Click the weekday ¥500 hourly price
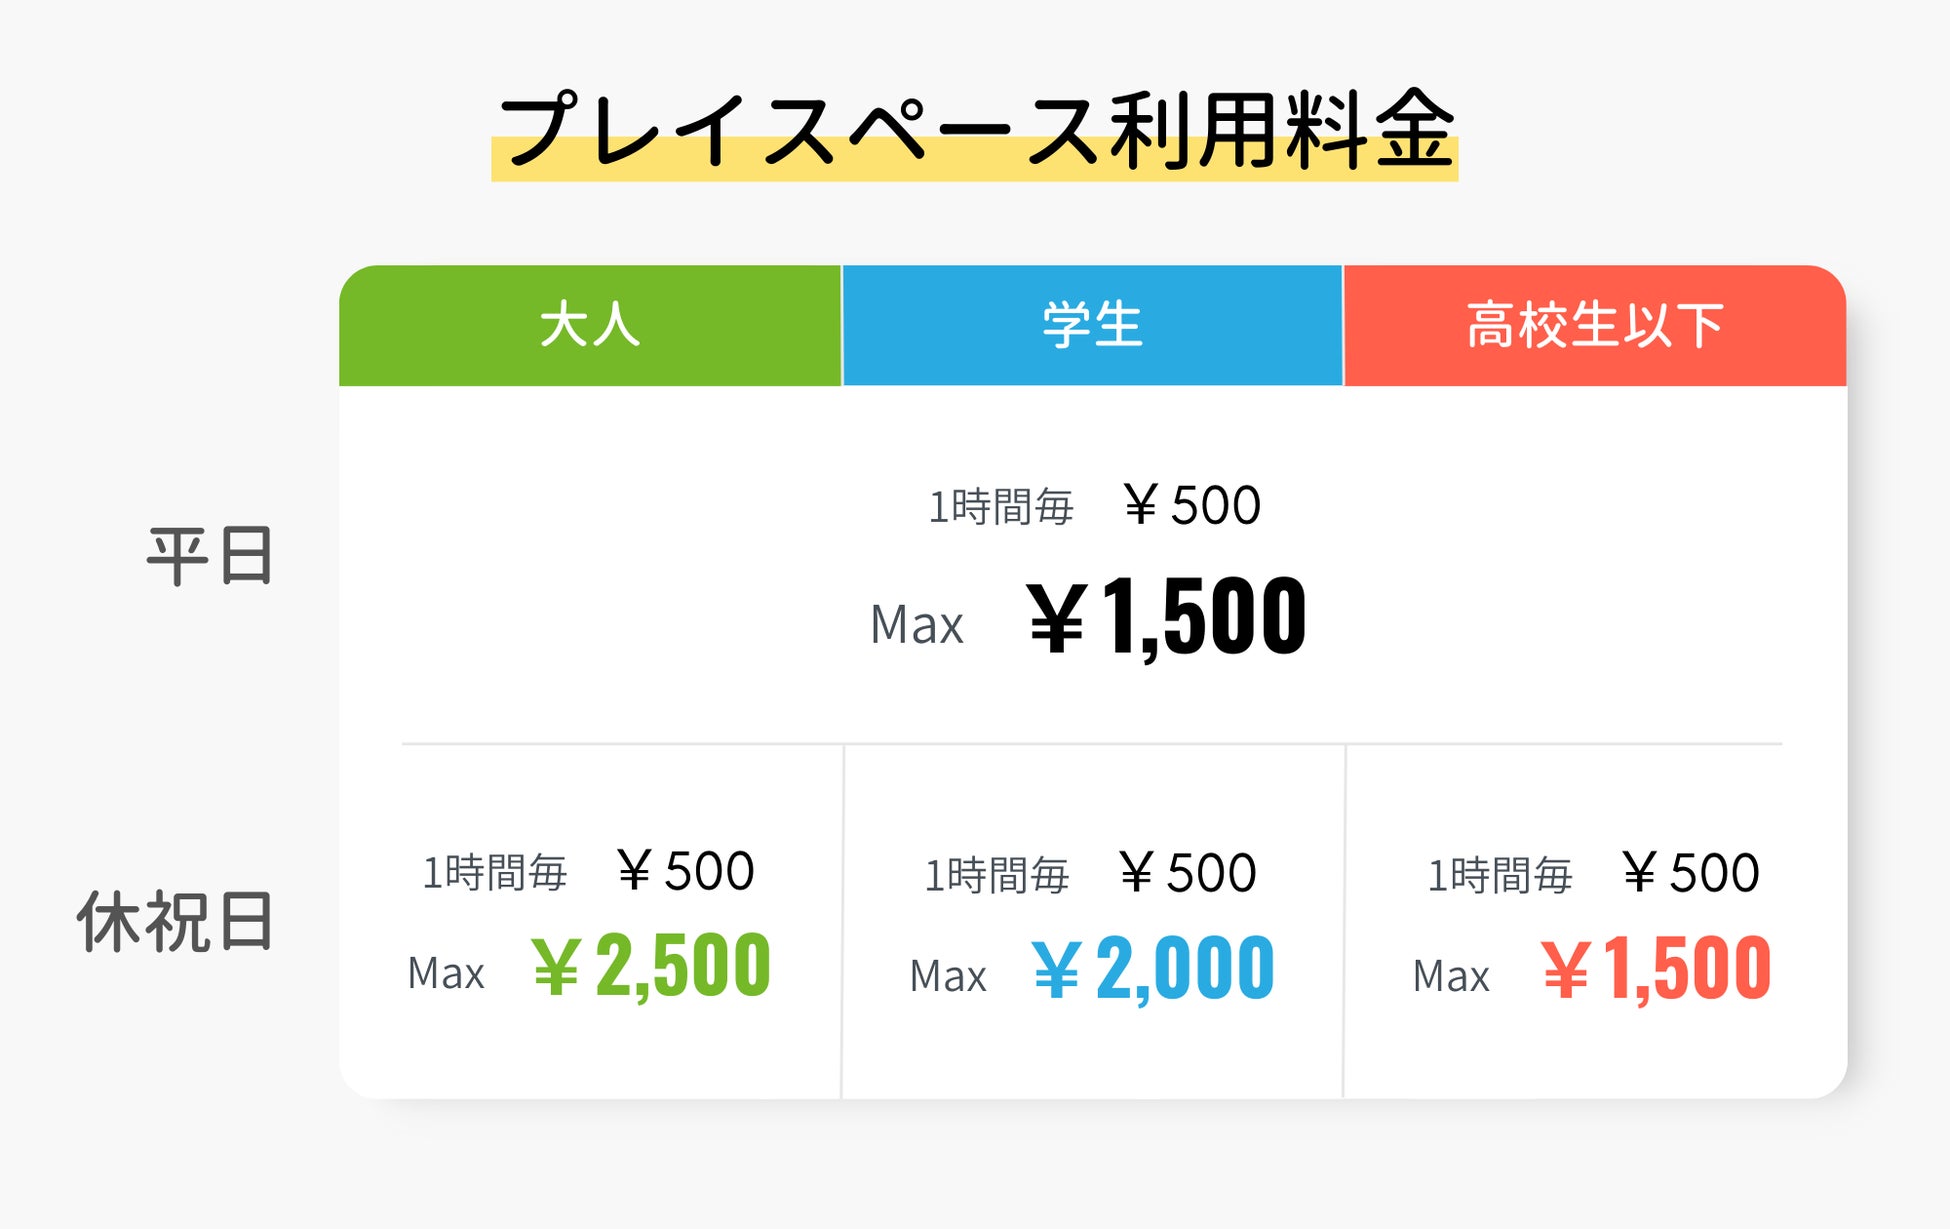Screen dimensions: 1950x1229 point(1191,505)
